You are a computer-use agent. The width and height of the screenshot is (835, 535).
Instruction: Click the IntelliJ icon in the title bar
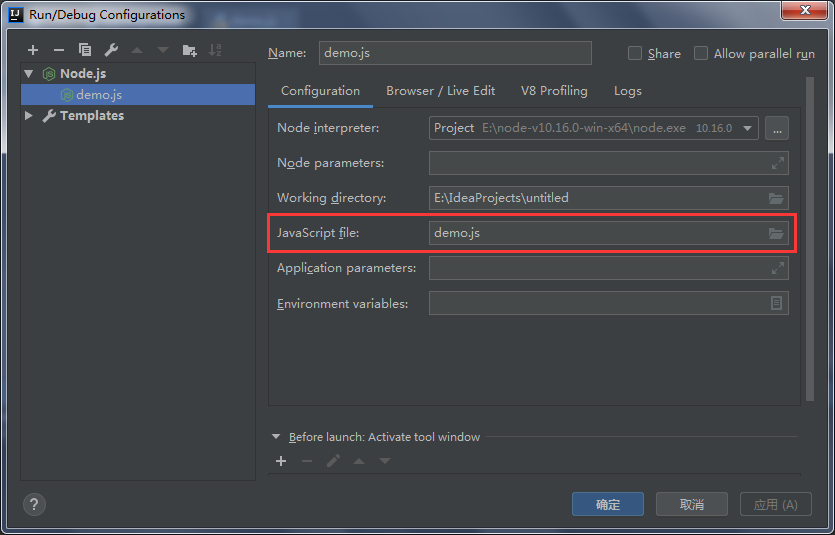[17, 14]
